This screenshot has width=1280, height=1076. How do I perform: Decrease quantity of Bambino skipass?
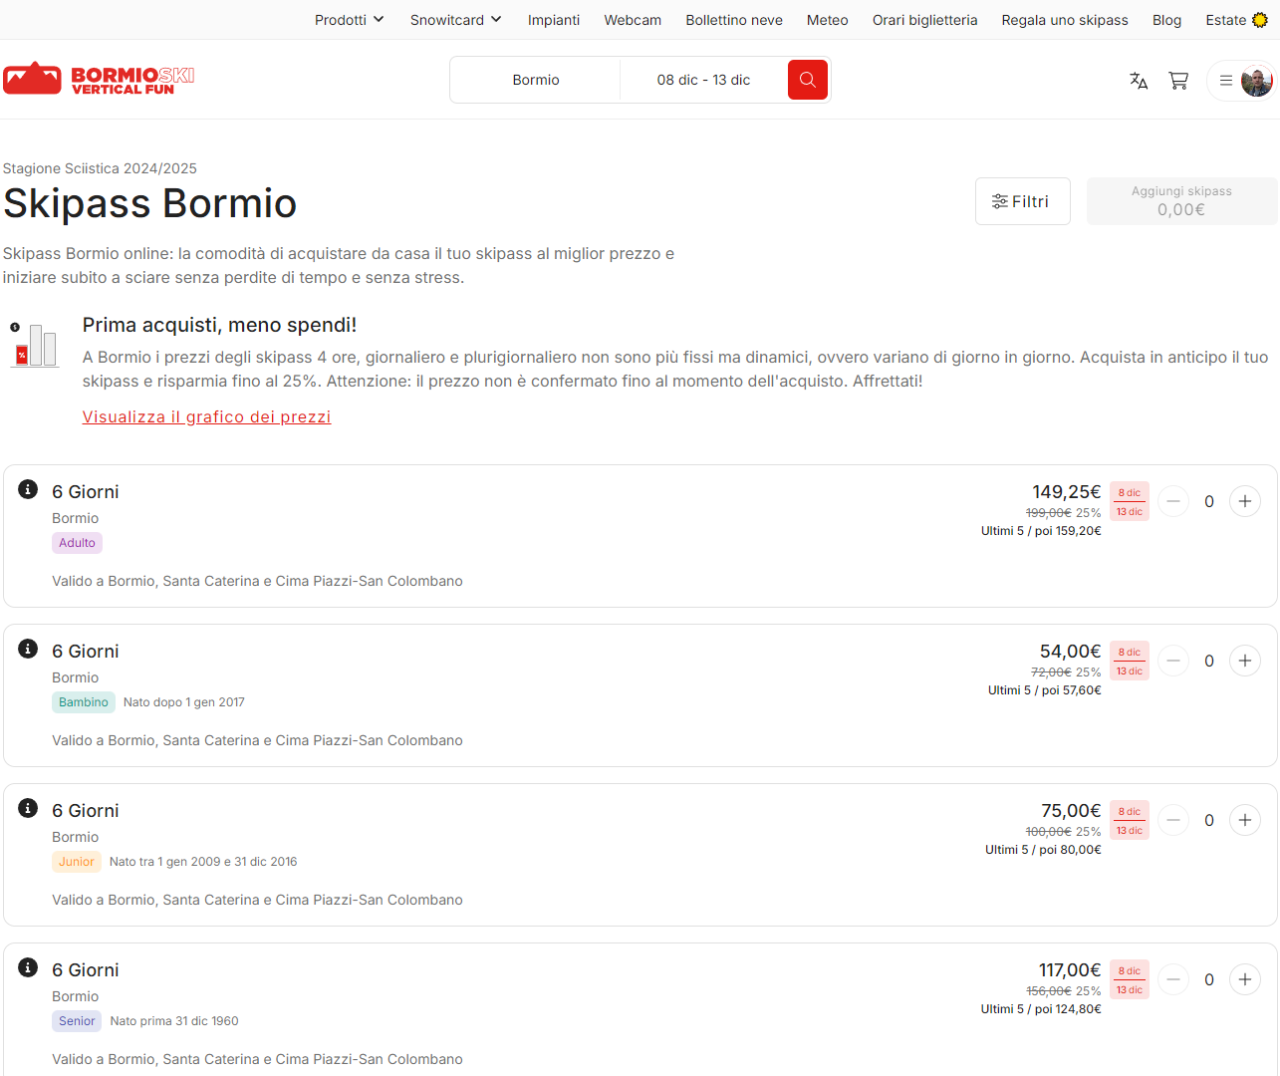[x=1173, y=660]
